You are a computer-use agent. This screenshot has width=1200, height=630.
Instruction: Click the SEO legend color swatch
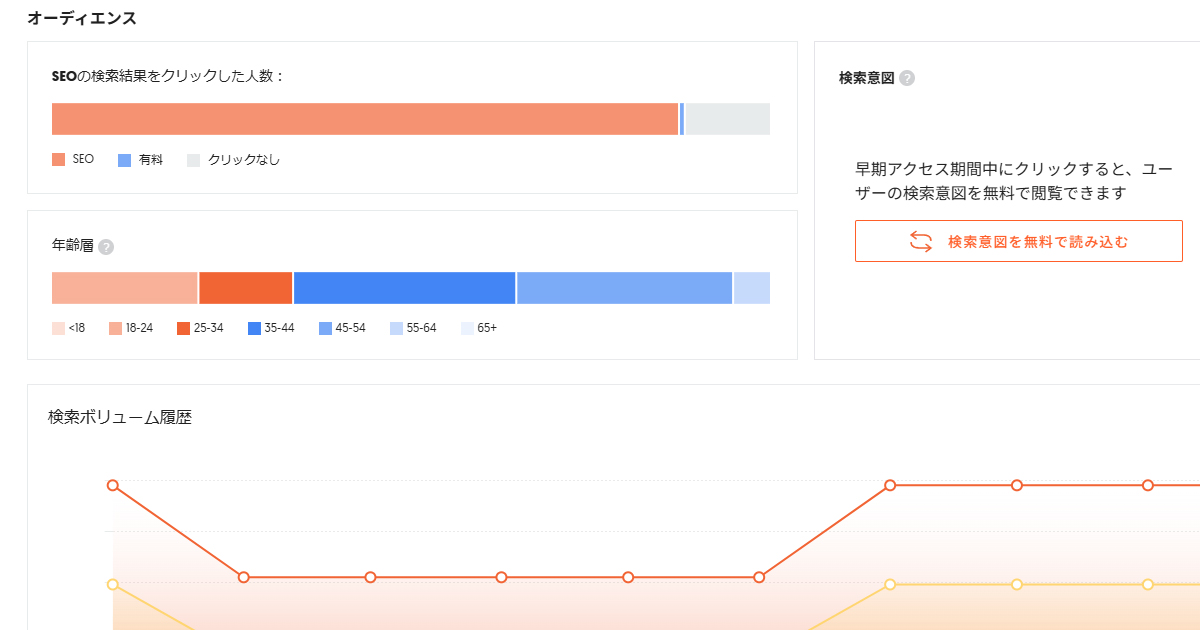tap(58, 159)
